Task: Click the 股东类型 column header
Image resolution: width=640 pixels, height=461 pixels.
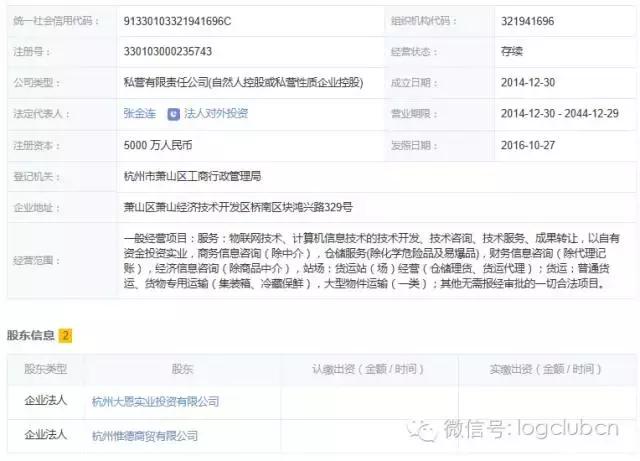Action: point(45,369)
